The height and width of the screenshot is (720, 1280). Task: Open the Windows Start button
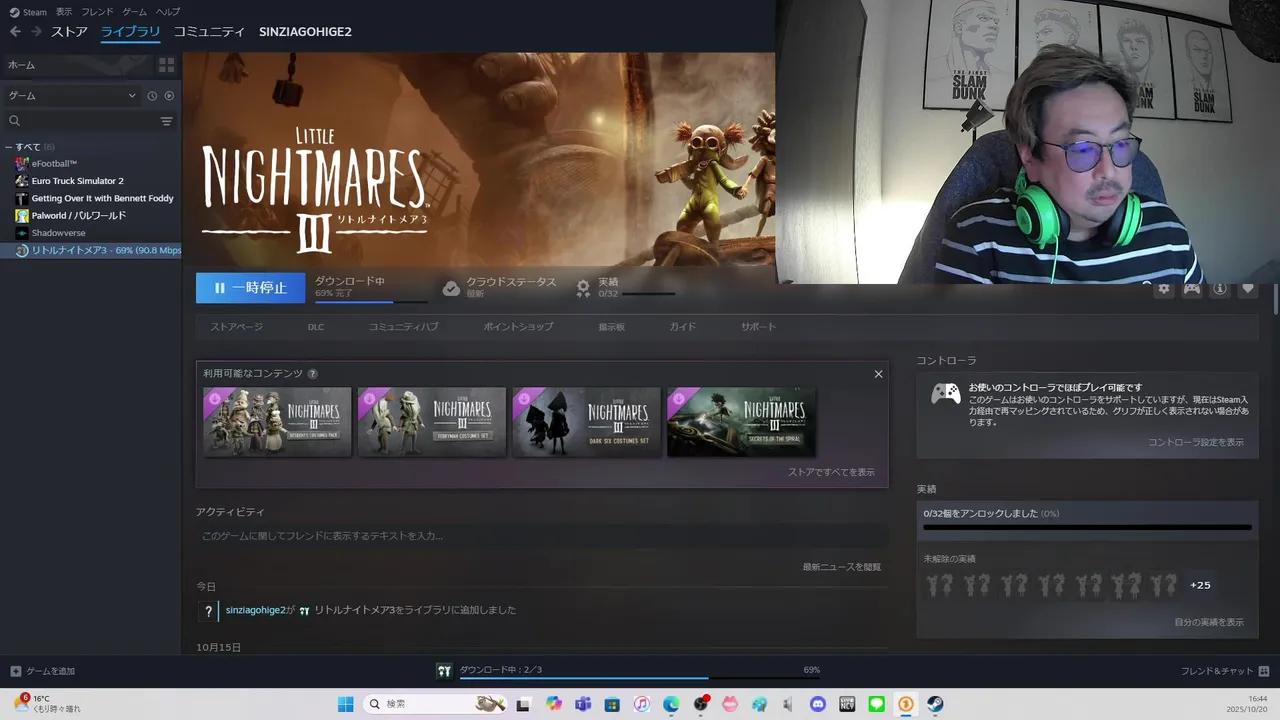click(x=345, y=704)
